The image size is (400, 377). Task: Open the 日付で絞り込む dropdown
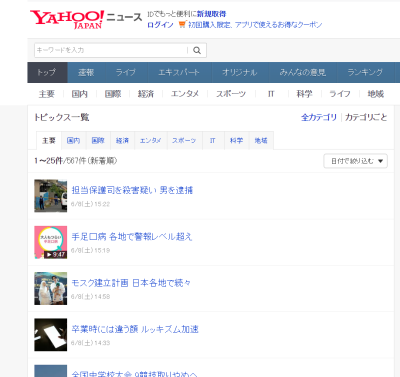[355, 161]
